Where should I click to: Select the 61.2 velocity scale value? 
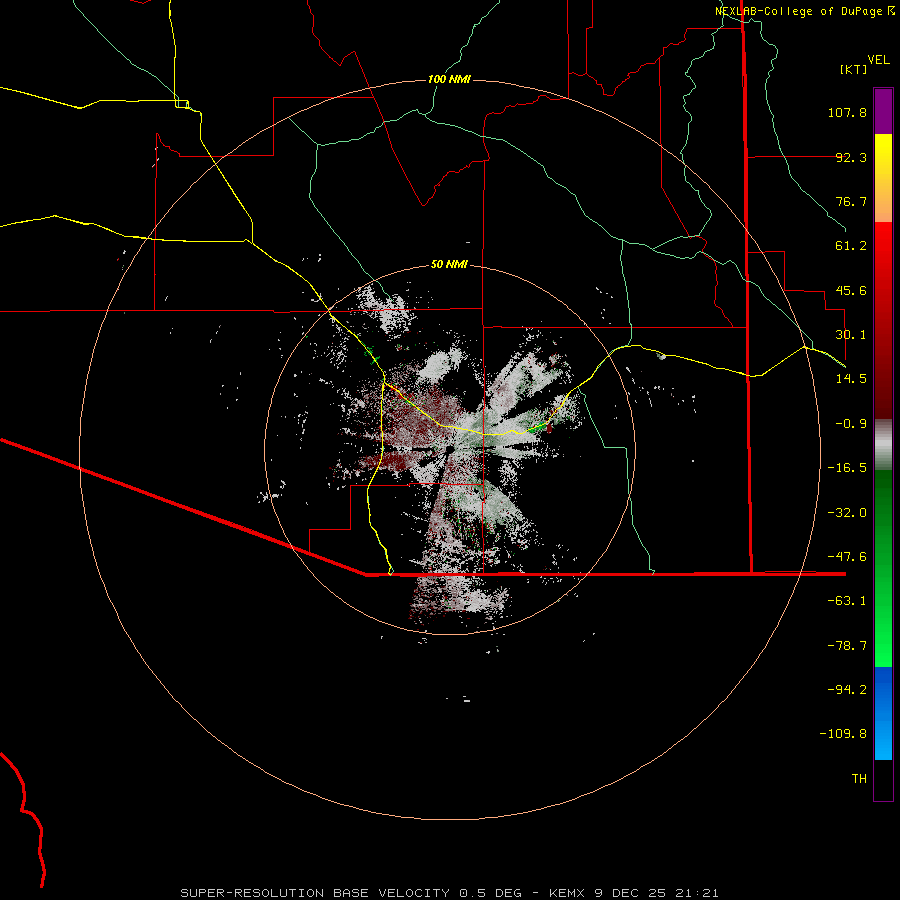(x=851, y=246)
